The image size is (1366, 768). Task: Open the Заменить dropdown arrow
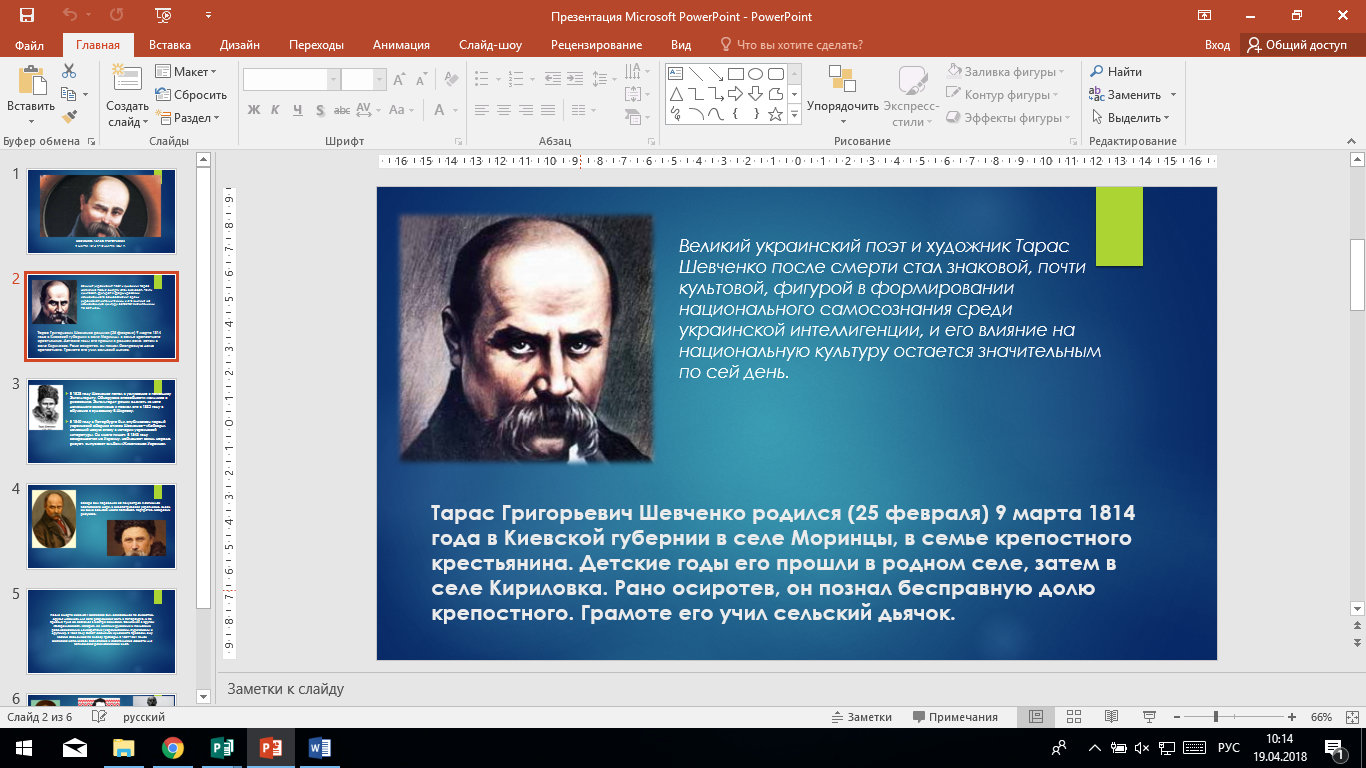coord(1173,95)
